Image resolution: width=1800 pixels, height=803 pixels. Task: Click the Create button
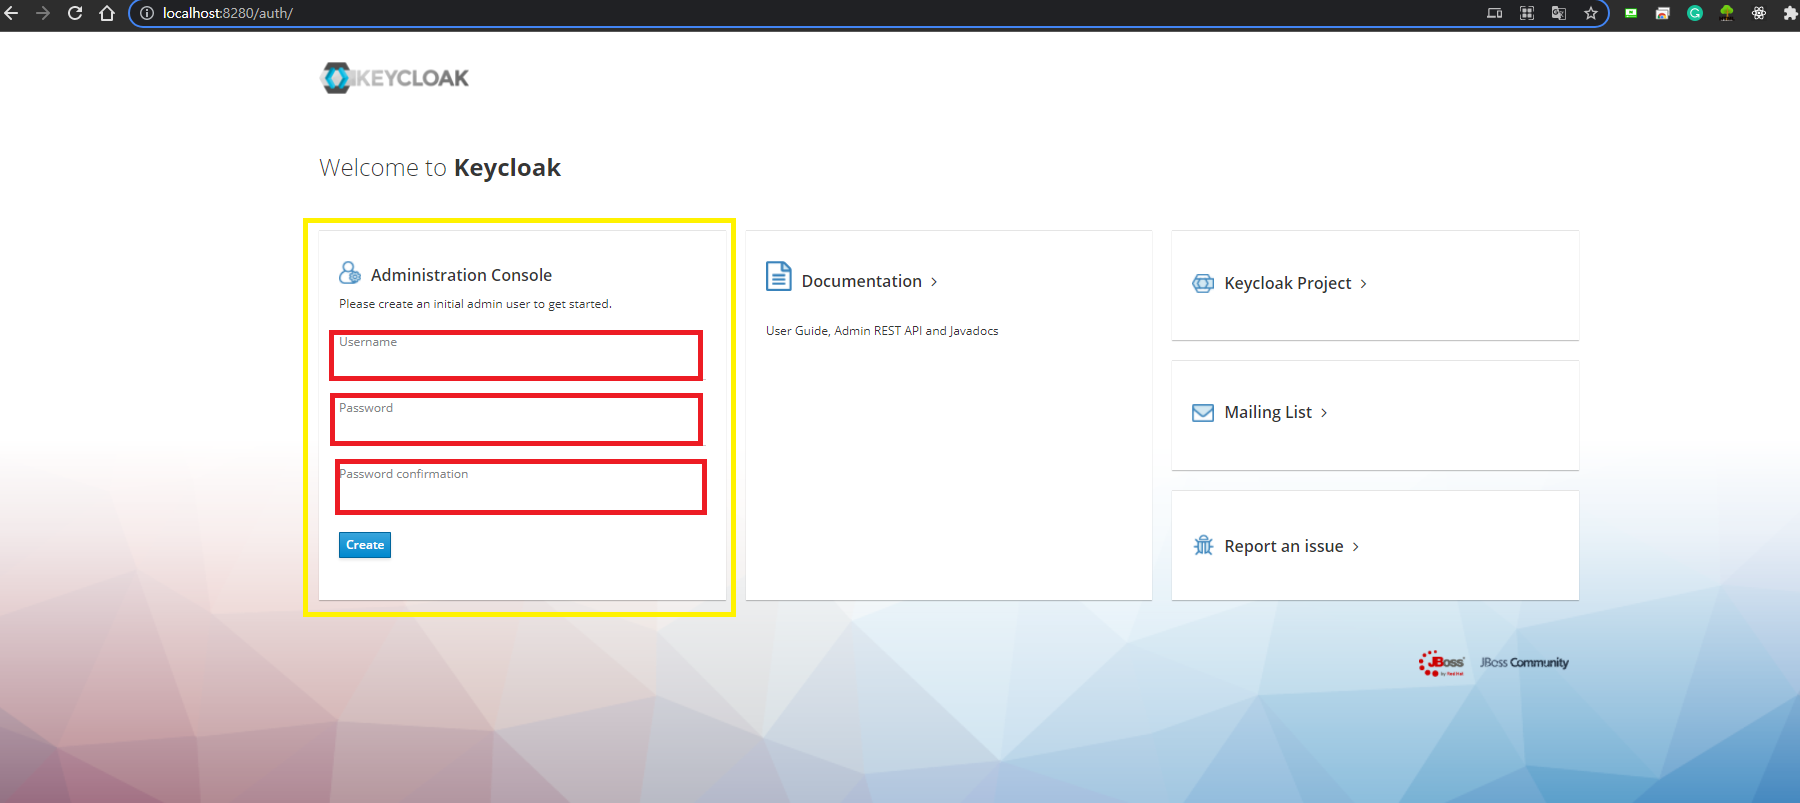pyautogui.click(x=365, y=545)
